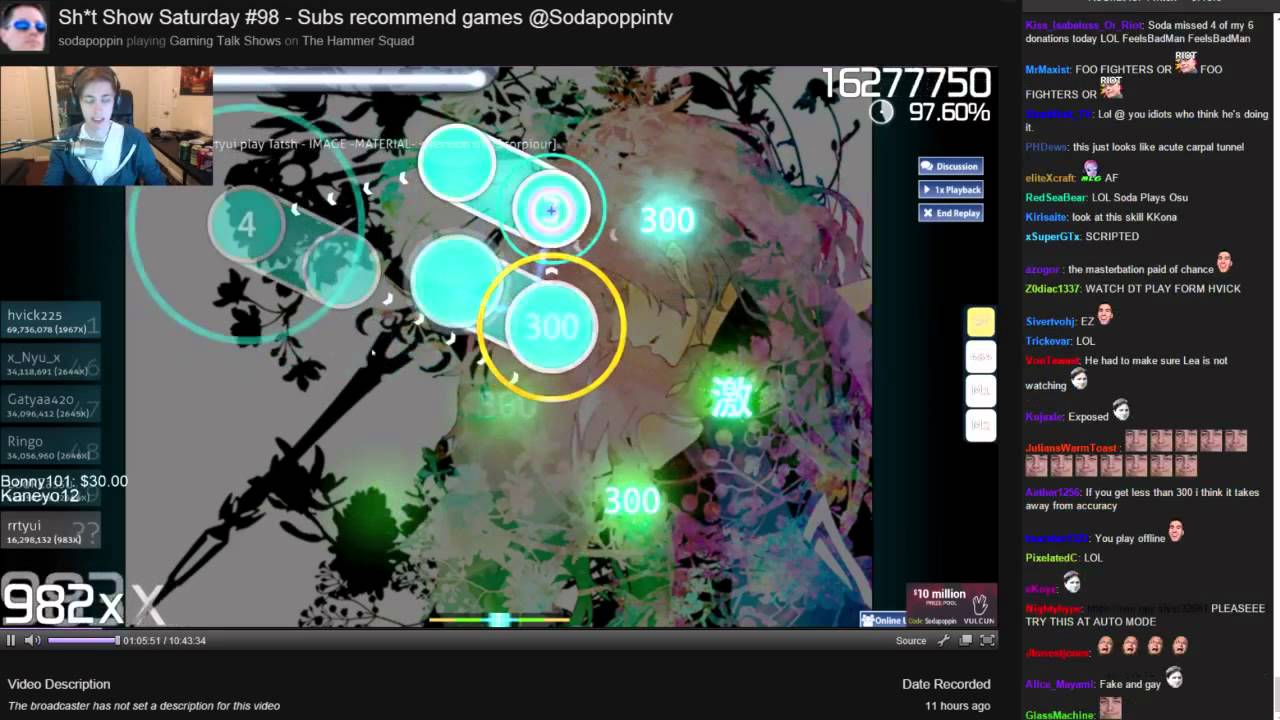
Task: Open the Source quality dropdown
Action: coord(911,641)
